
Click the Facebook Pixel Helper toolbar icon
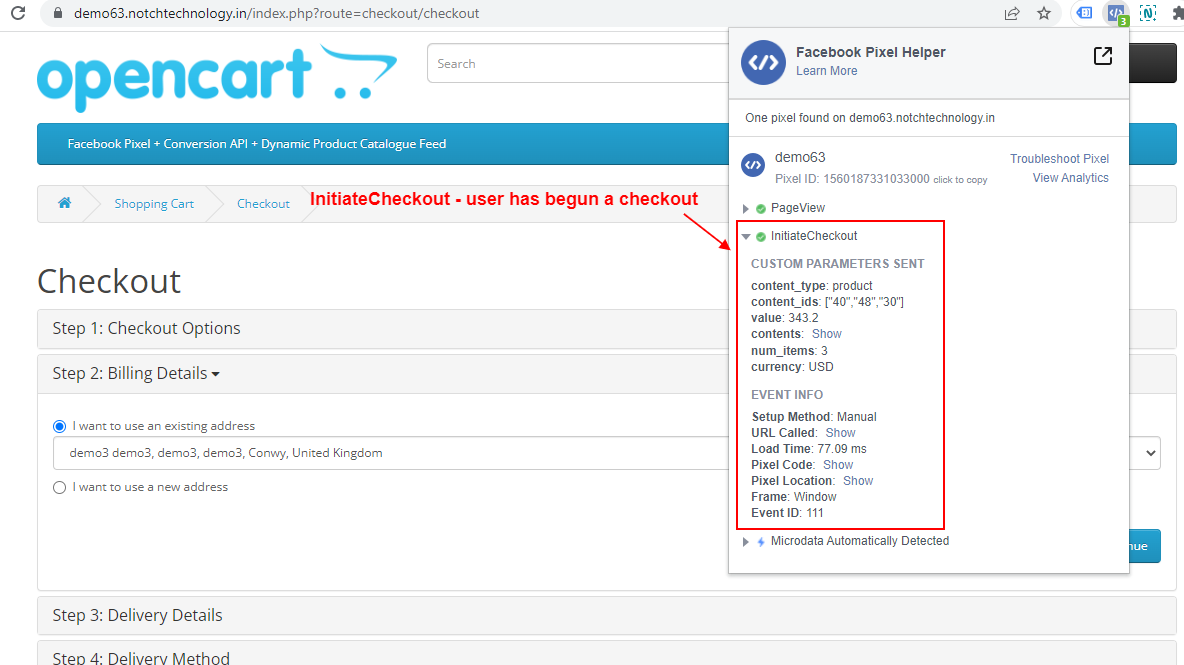coord(1114,13)
